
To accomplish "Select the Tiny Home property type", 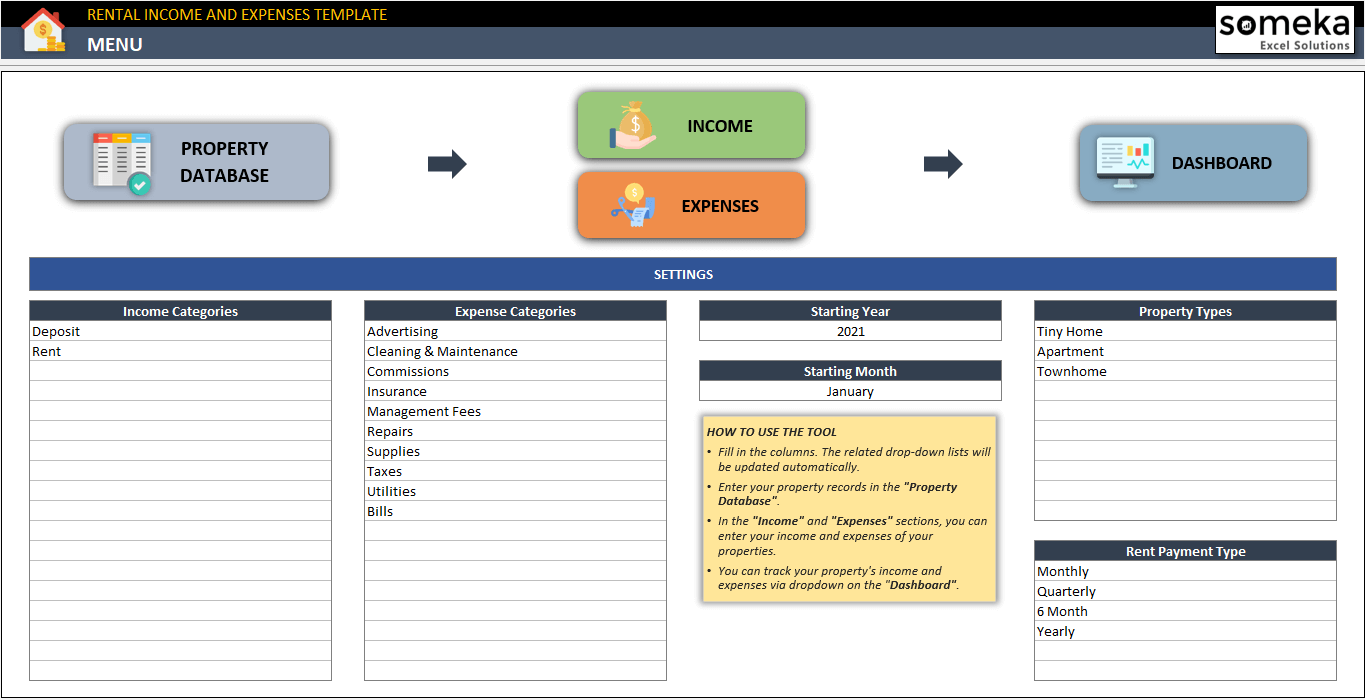I will click(1185, 331).
